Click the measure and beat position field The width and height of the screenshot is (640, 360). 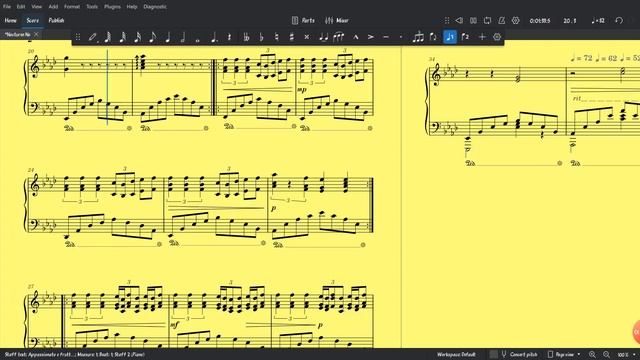(570, 20)
